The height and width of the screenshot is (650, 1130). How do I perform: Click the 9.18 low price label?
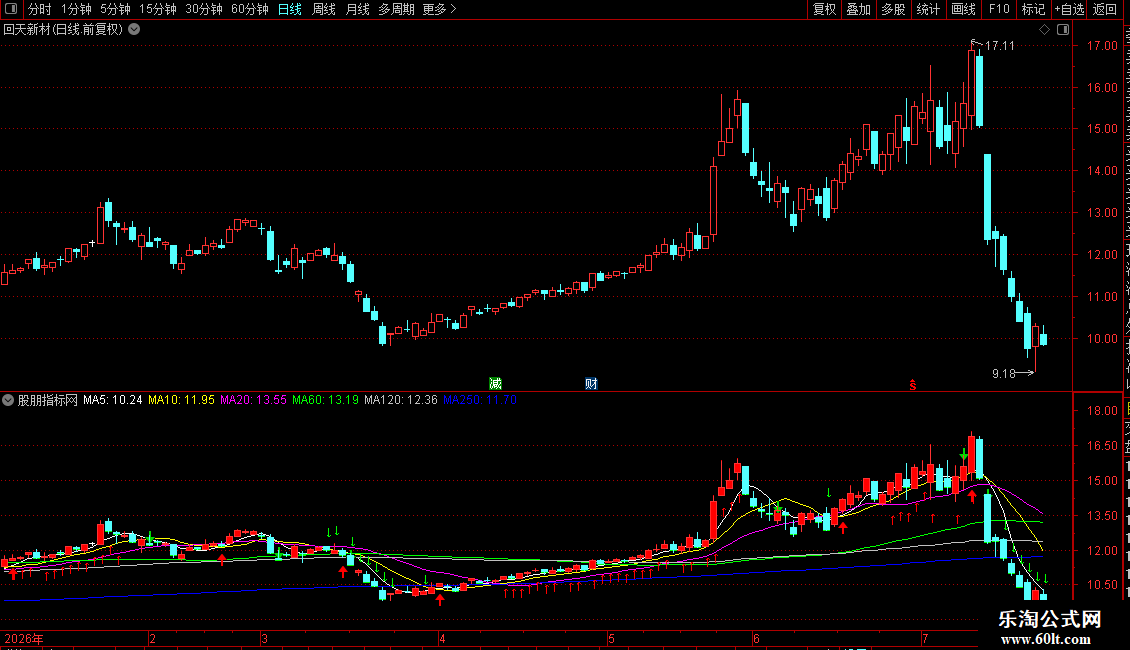[x=1004, y=373]
